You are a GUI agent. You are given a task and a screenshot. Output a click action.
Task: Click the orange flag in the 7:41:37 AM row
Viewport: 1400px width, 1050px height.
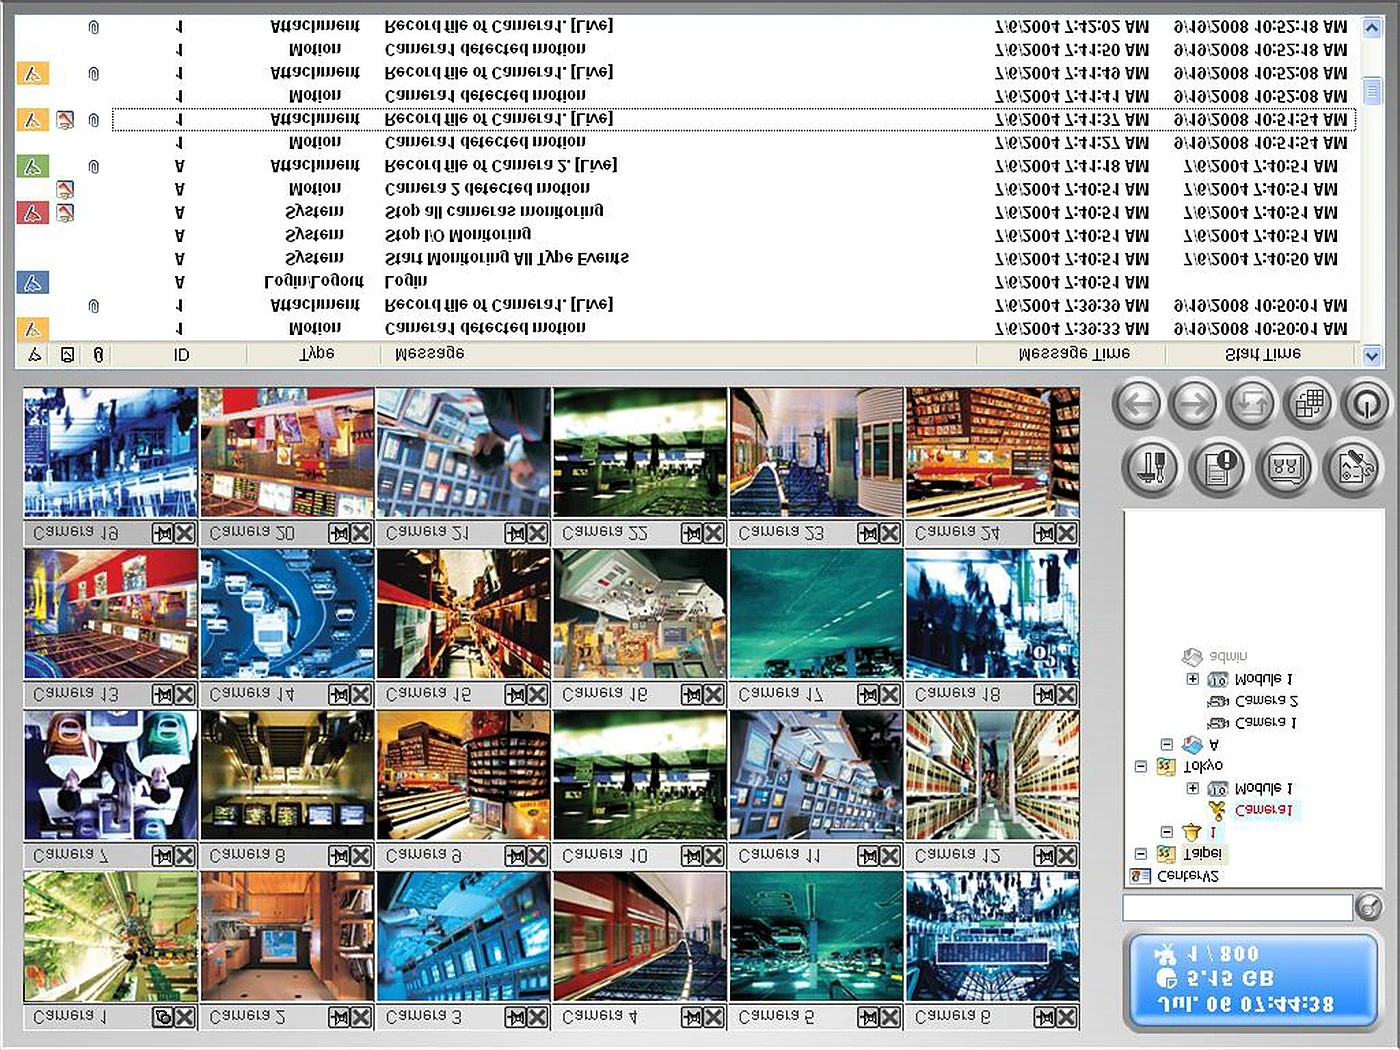32,120
